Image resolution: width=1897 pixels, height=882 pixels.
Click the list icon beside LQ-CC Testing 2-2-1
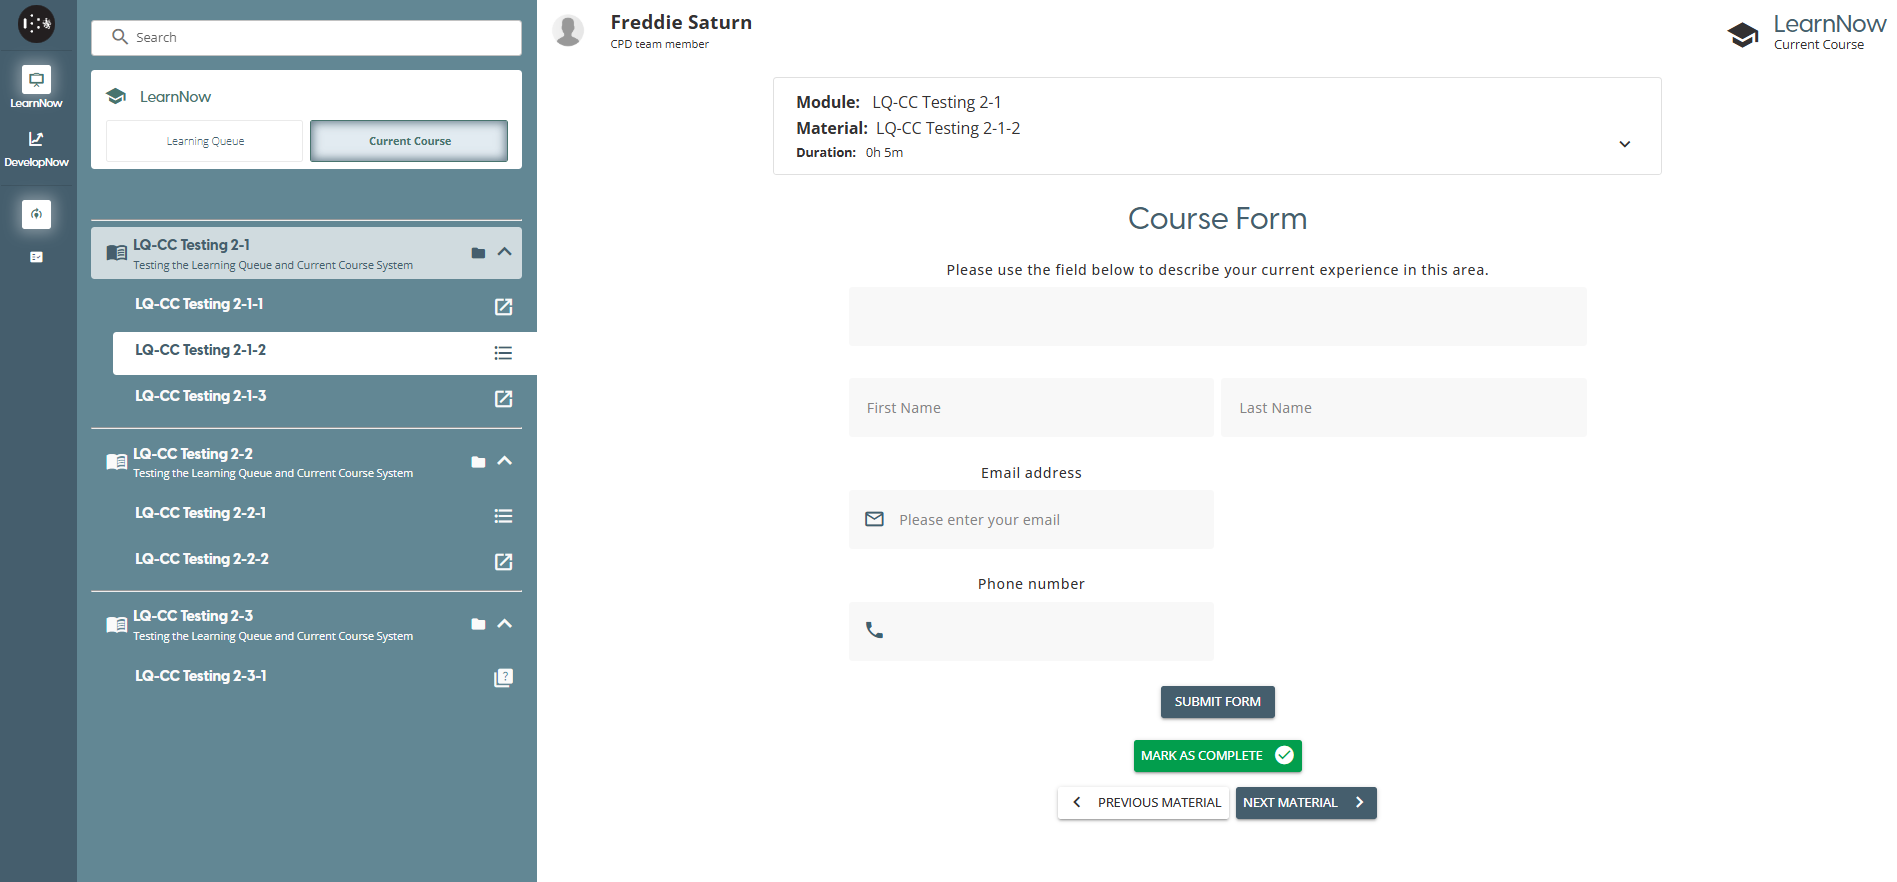pos(503,516)
